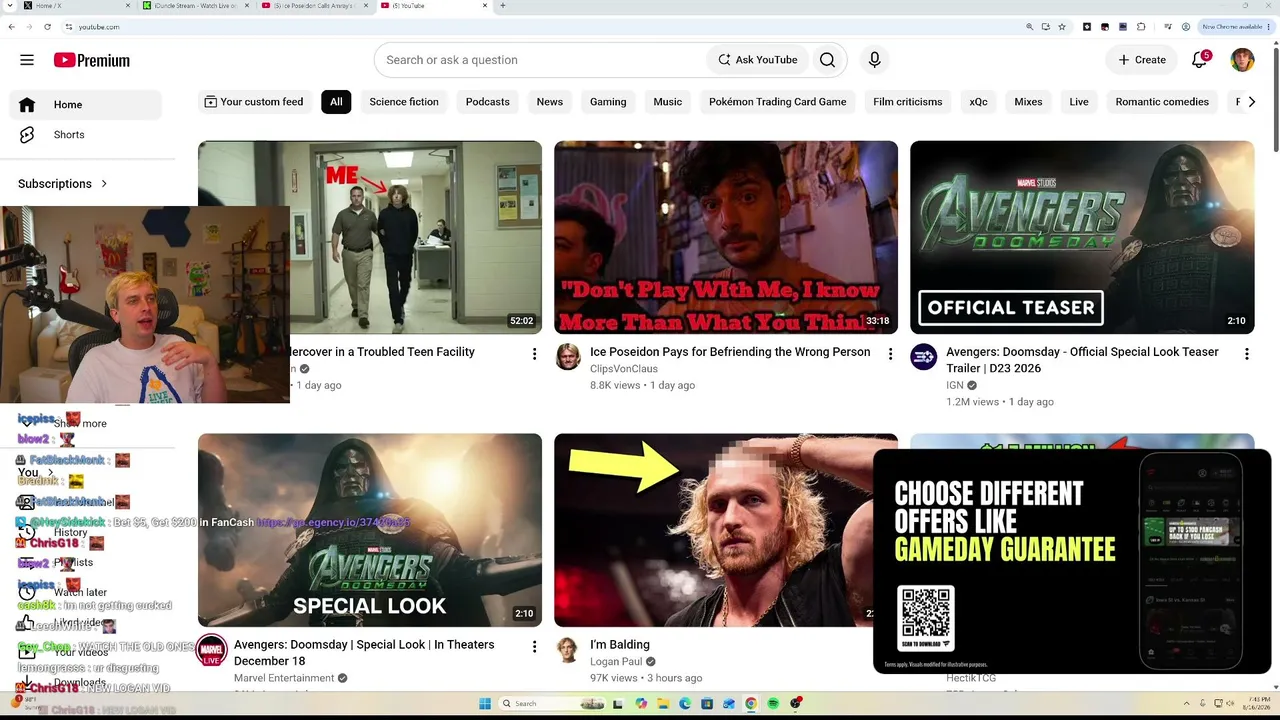
Task: Open the Ice Poseidon video thumbnail
Action: (726, 237)
